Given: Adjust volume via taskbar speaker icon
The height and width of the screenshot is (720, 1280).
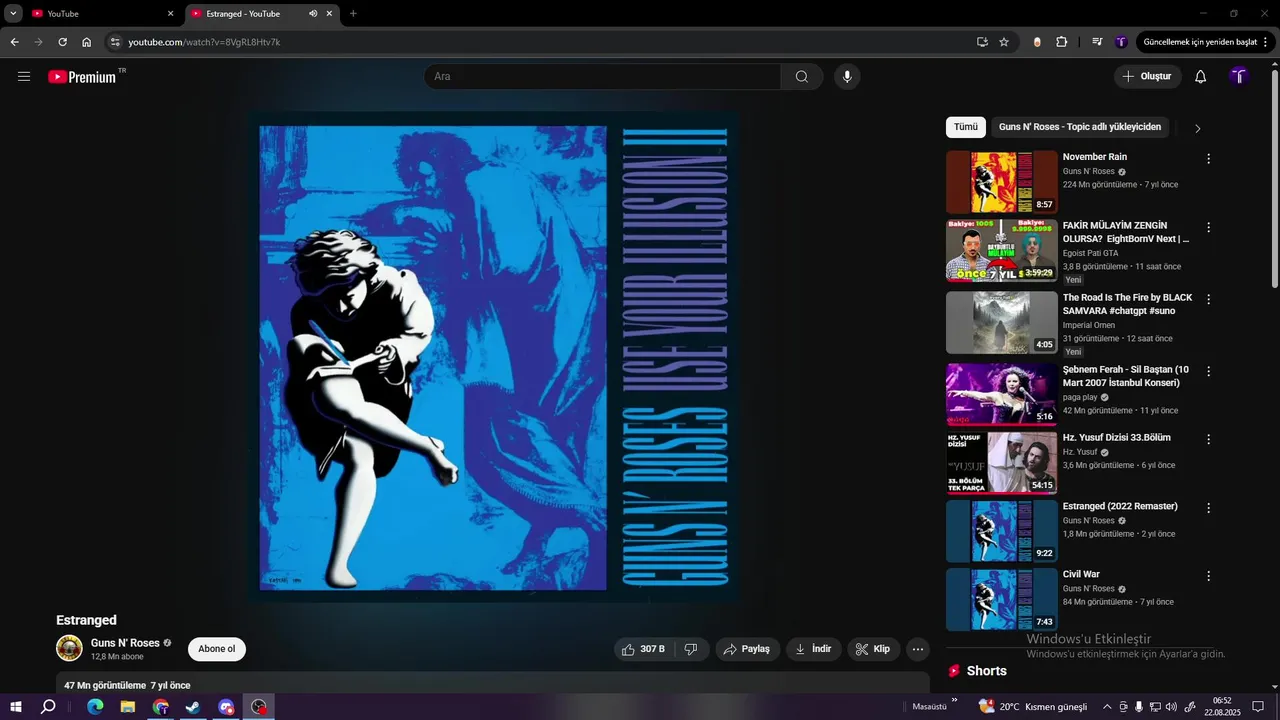Looking at the screenshot, I should 1172,707.
